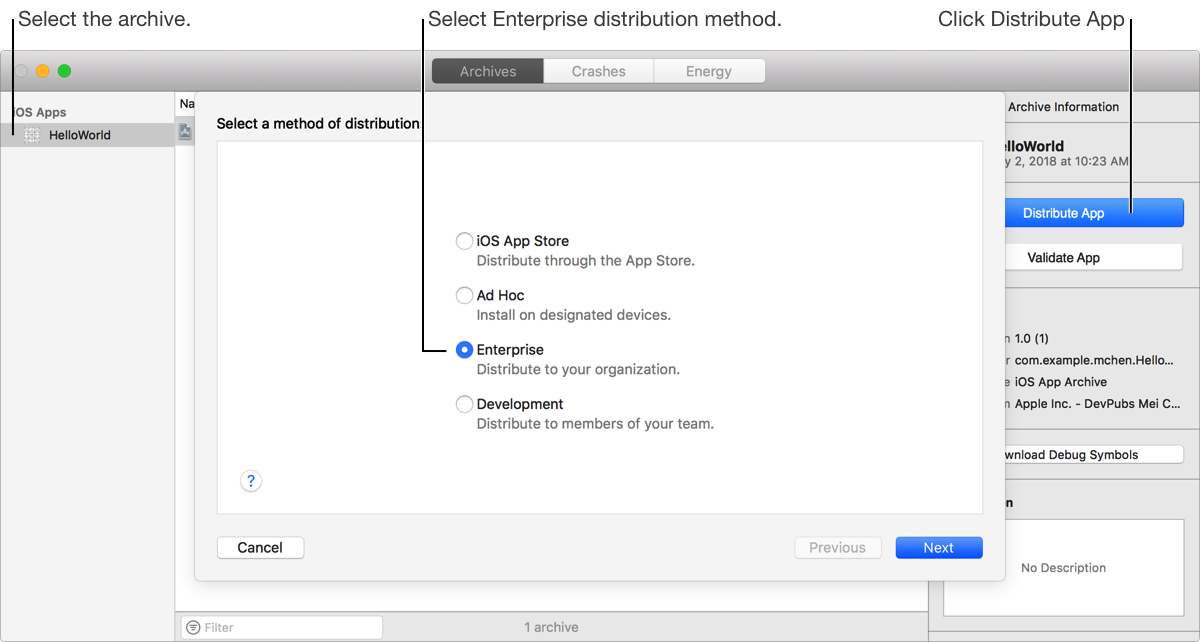Click the filter icon in bottom bar

point(193,627)
